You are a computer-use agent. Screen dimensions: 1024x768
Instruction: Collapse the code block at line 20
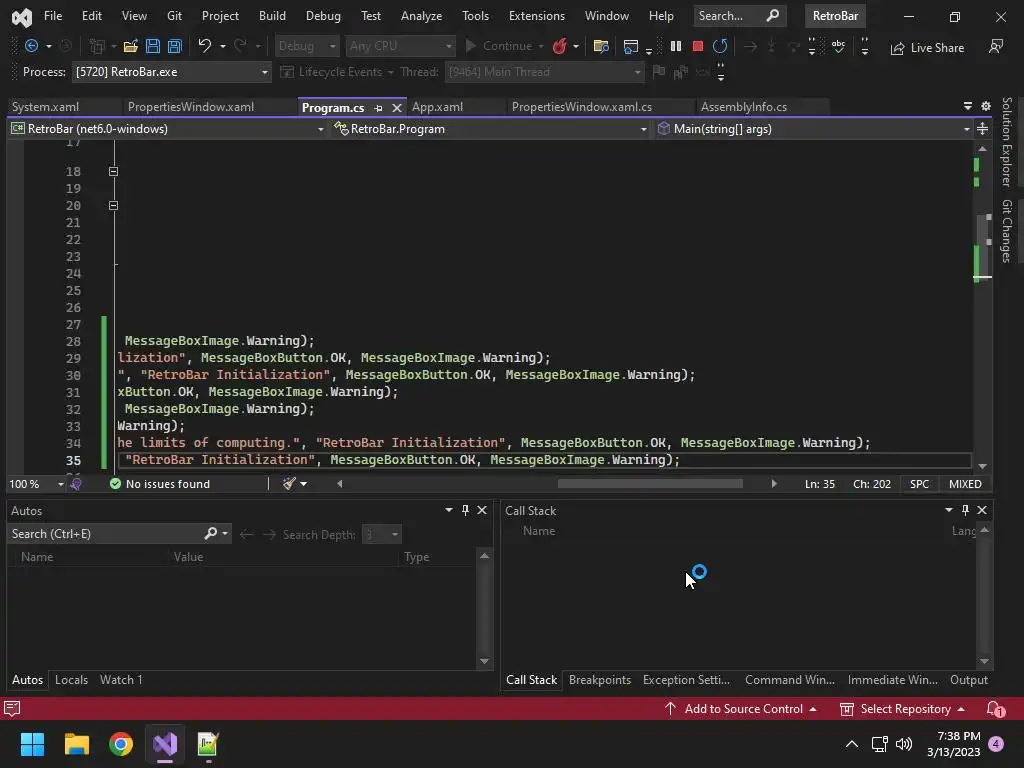[113, 205]
